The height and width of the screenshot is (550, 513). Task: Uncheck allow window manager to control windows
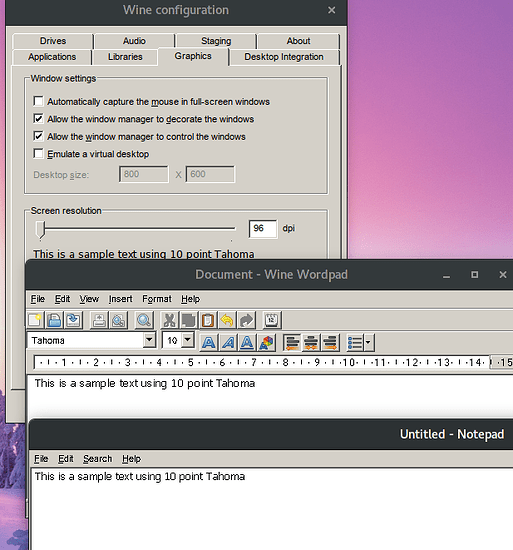coord(38,136)
